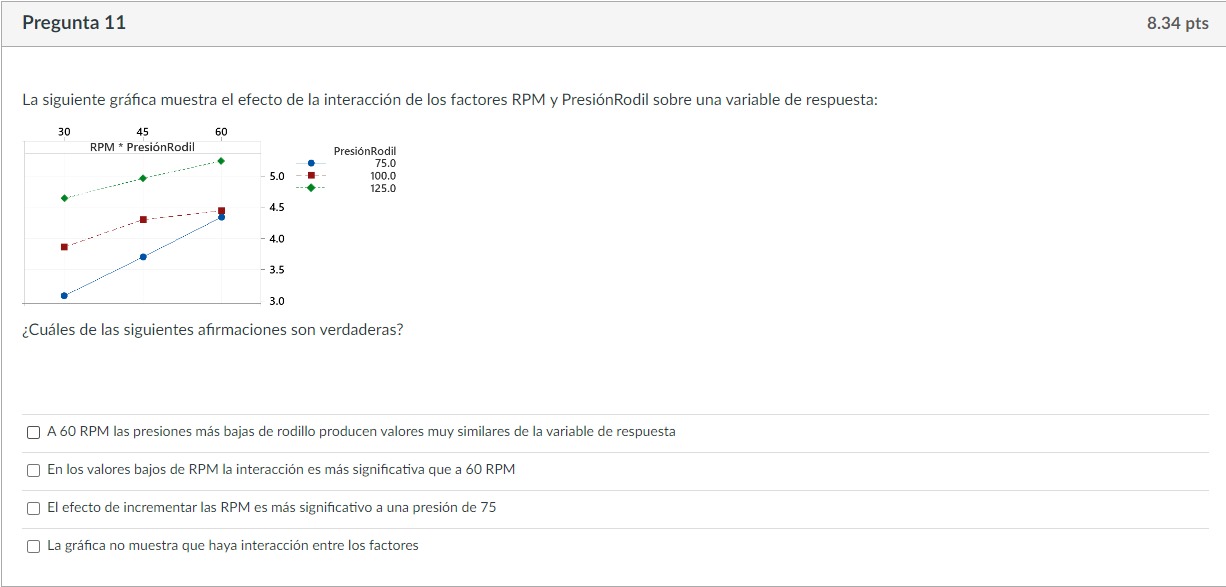Check the answer stating no interaction is shown
The width and height of the screenshot is (1226, 587).
[x=33, y=546]
